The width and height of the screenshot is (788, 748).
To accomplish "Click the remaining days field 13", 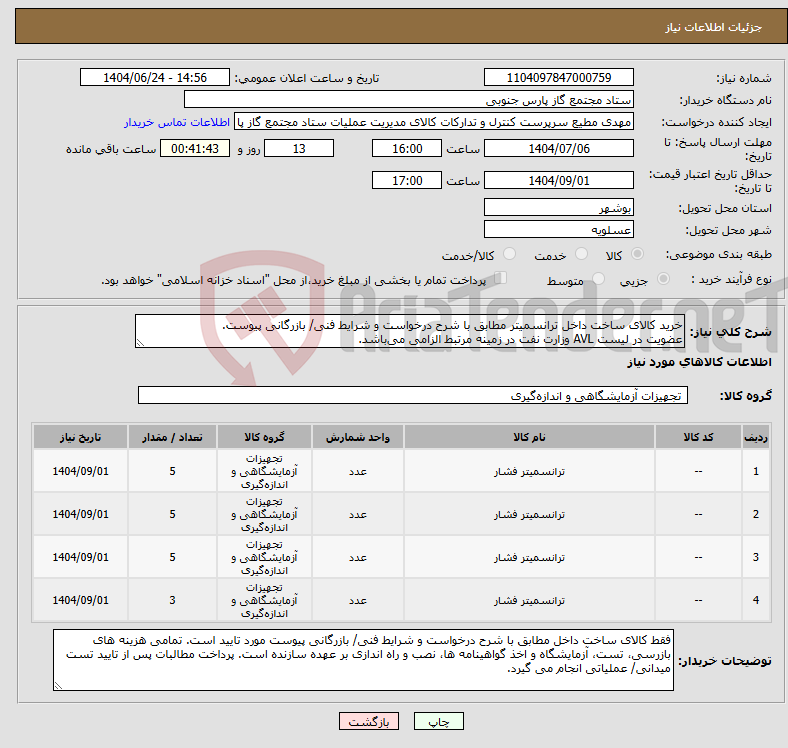I will click(299, 148).
